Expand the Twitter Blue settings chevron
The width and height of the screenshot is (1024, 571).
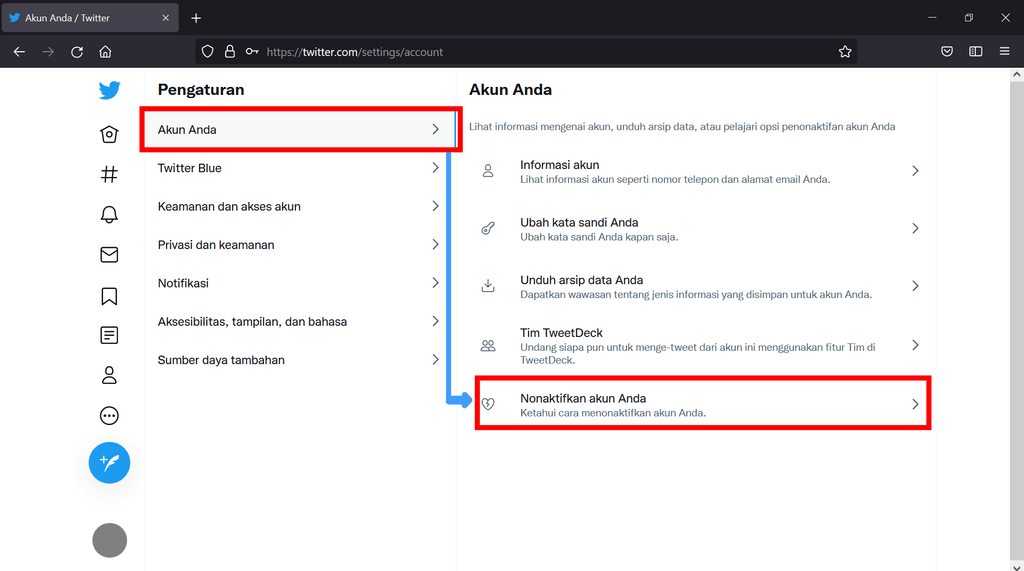point(435,168)
